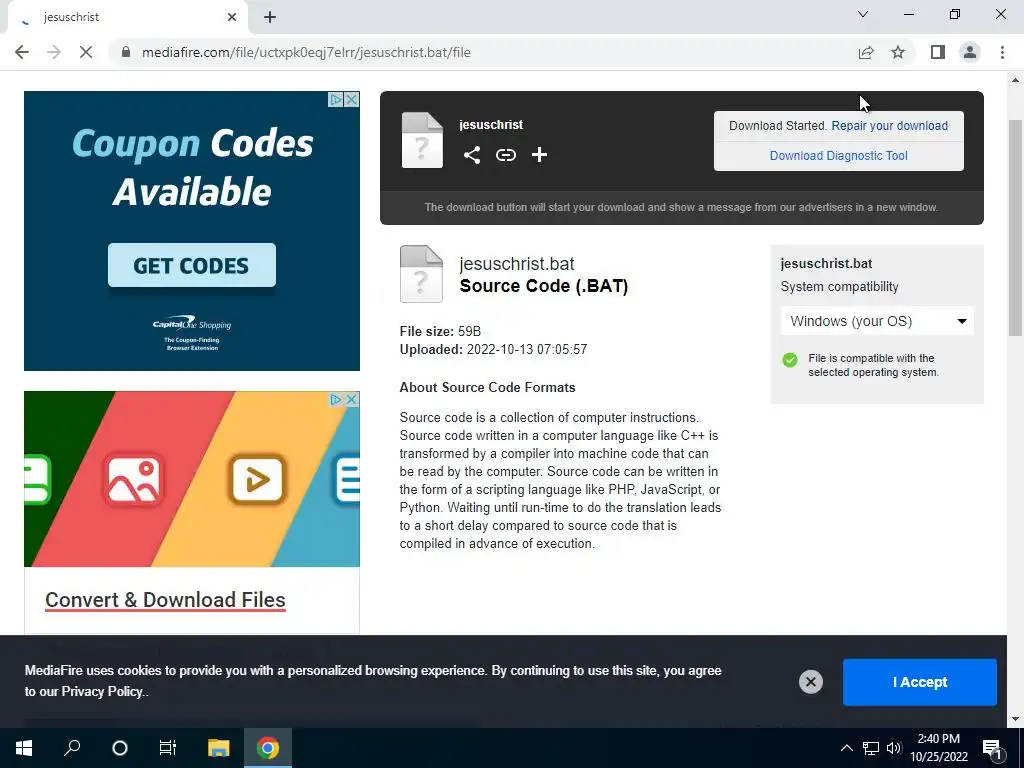Screen dimensions: 1024x768
Task: Click 'System compatibility' label
Action: point(839,287)
